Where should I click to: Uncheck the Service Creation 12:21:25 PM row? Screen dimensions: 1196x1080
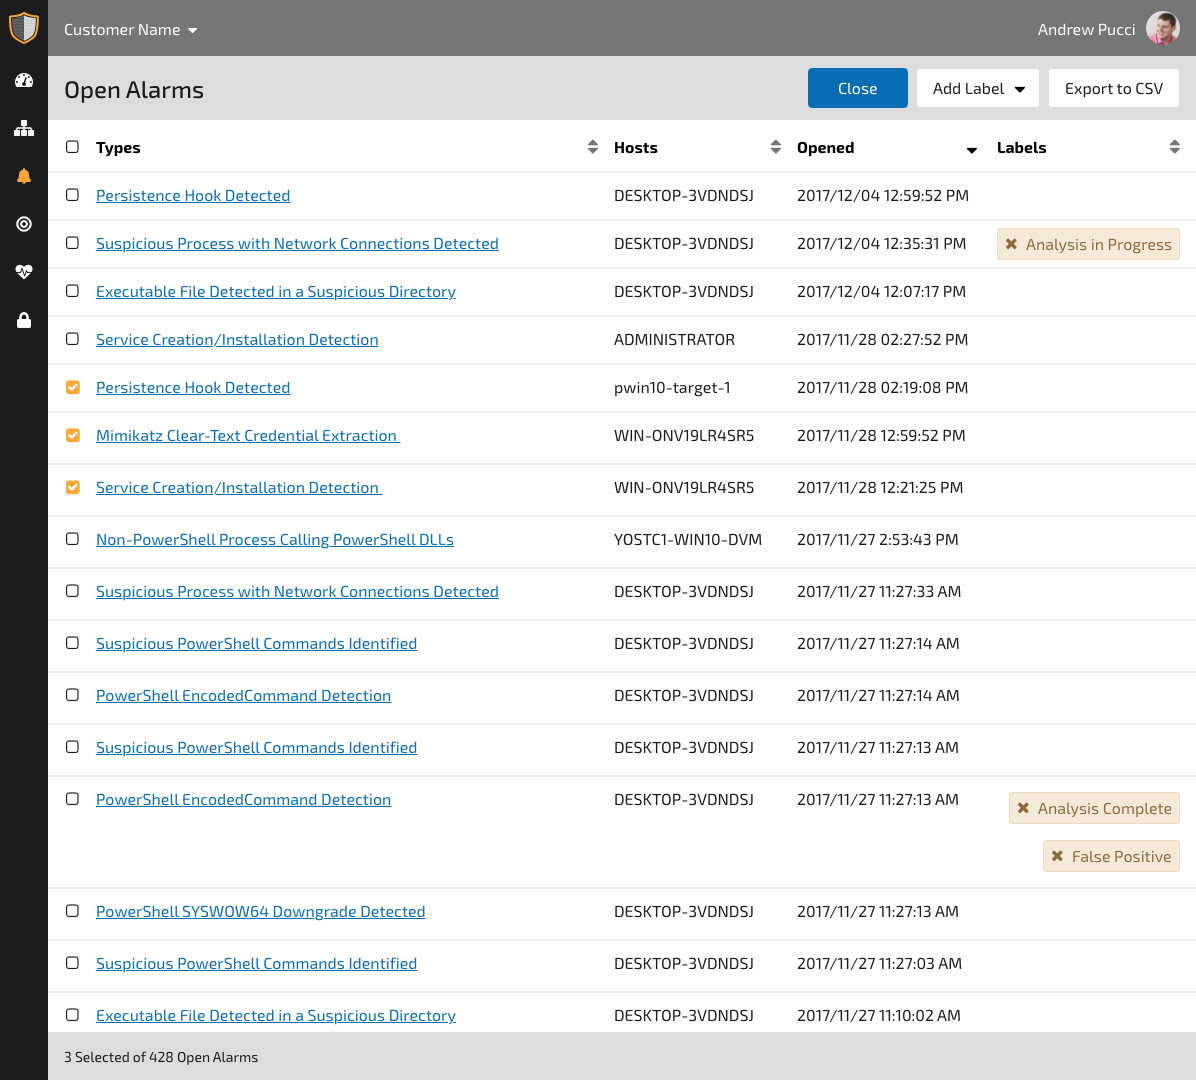pos(72,487)
